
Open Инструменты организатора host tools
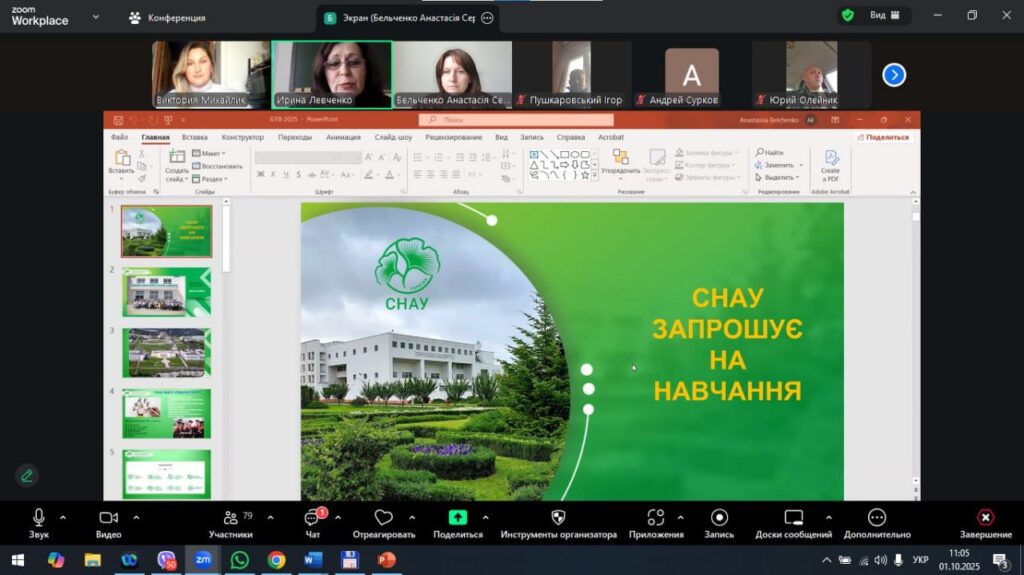(558, 518)
